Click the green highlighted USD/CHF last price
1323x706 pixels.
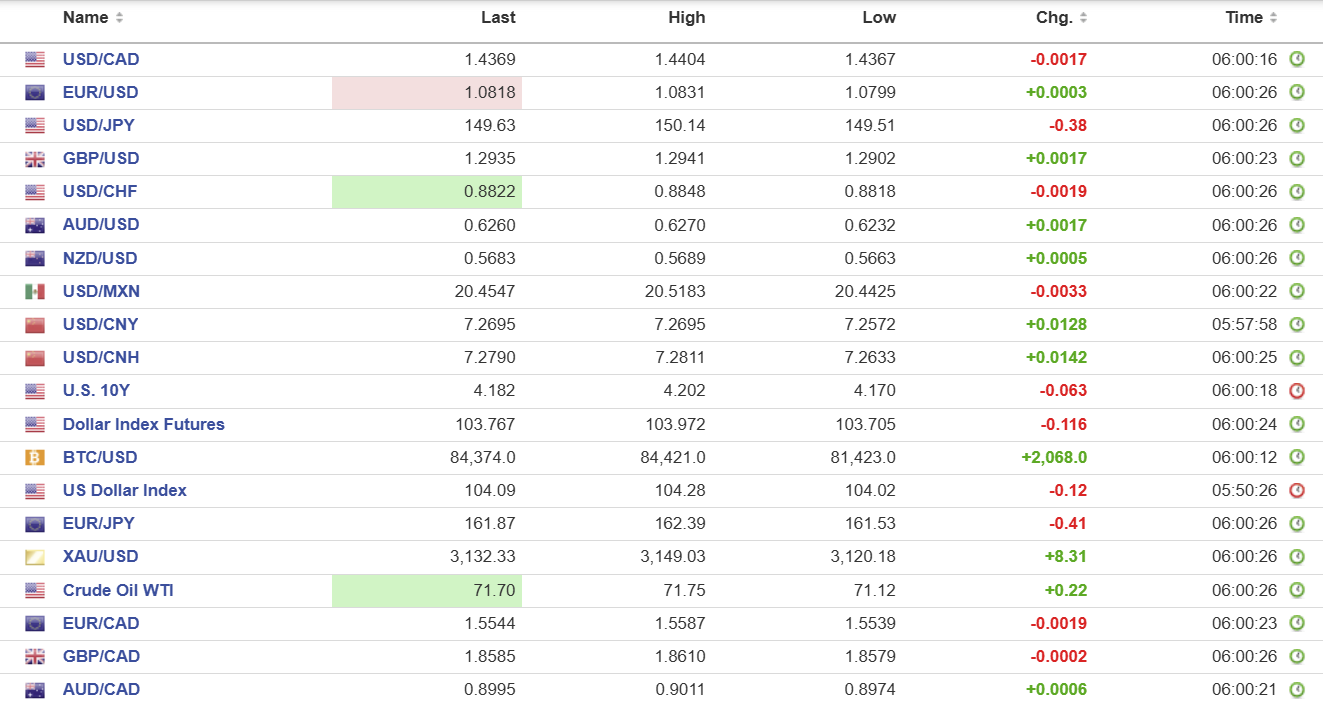click(427, 192)
